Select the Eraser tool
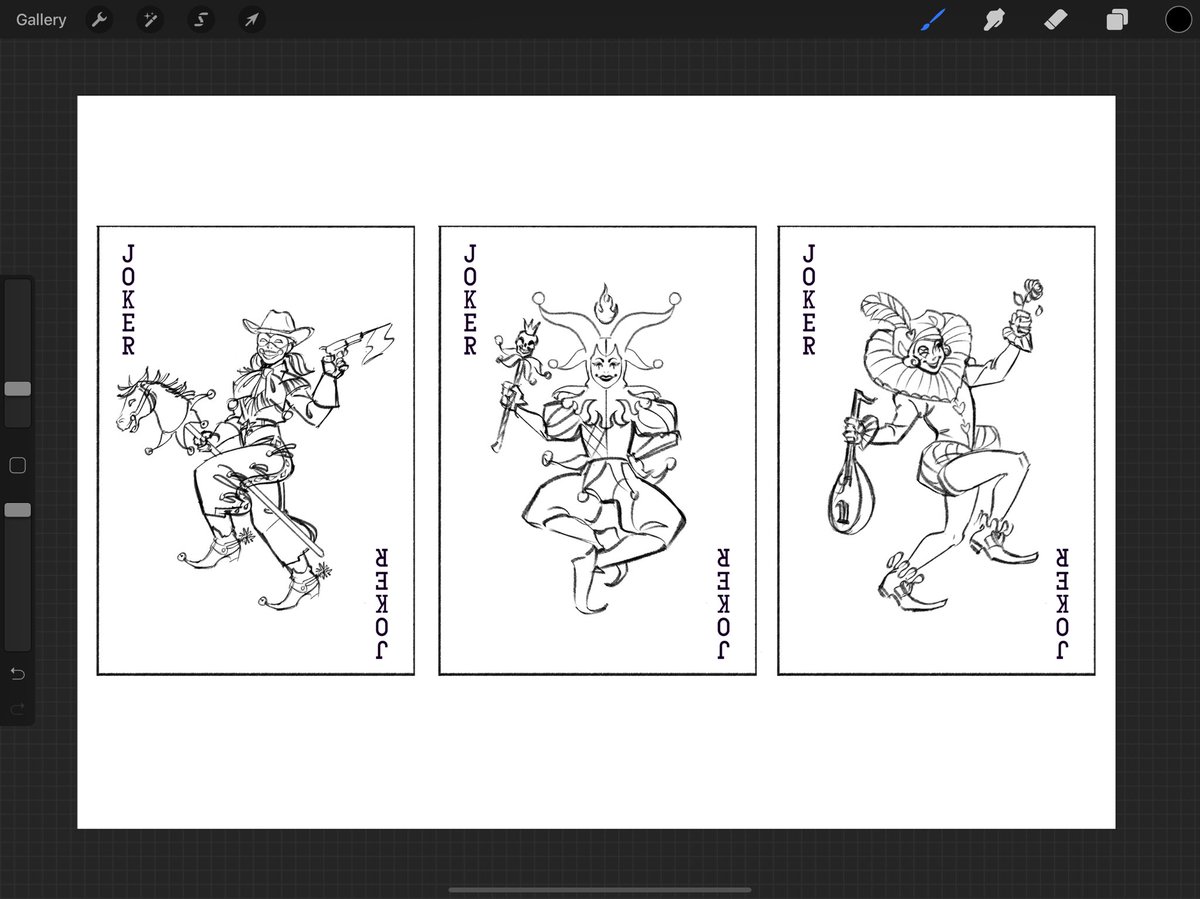The height and width of the screenshot is (899, 1200). (x=1056, y=20)
